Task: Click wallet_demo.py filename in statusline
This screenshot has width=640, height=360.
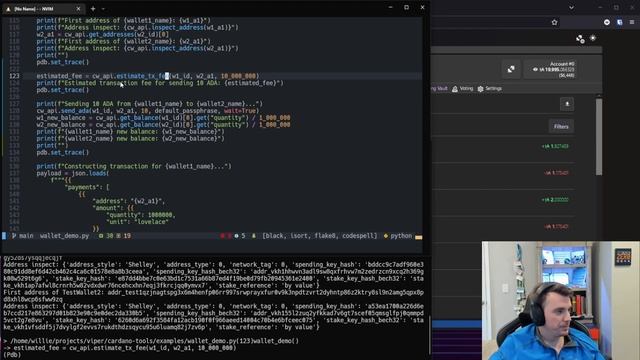Action: (x=64, y=236)
